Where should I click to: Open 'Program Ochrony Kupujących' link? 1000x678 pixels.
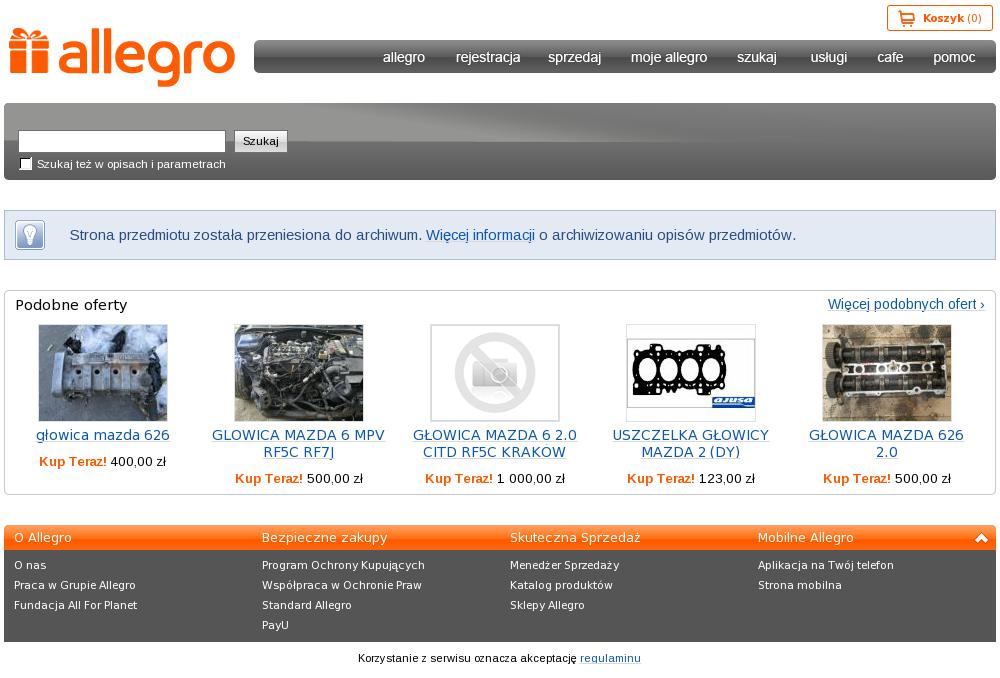tap(343, 565)
